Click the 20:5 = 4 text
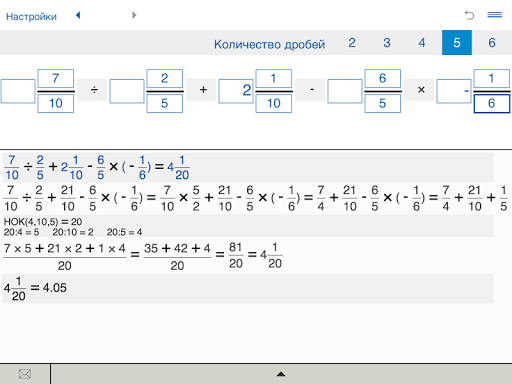Image resolution: width=512 pixels, height=384 pixels. (x=124, y=232)
